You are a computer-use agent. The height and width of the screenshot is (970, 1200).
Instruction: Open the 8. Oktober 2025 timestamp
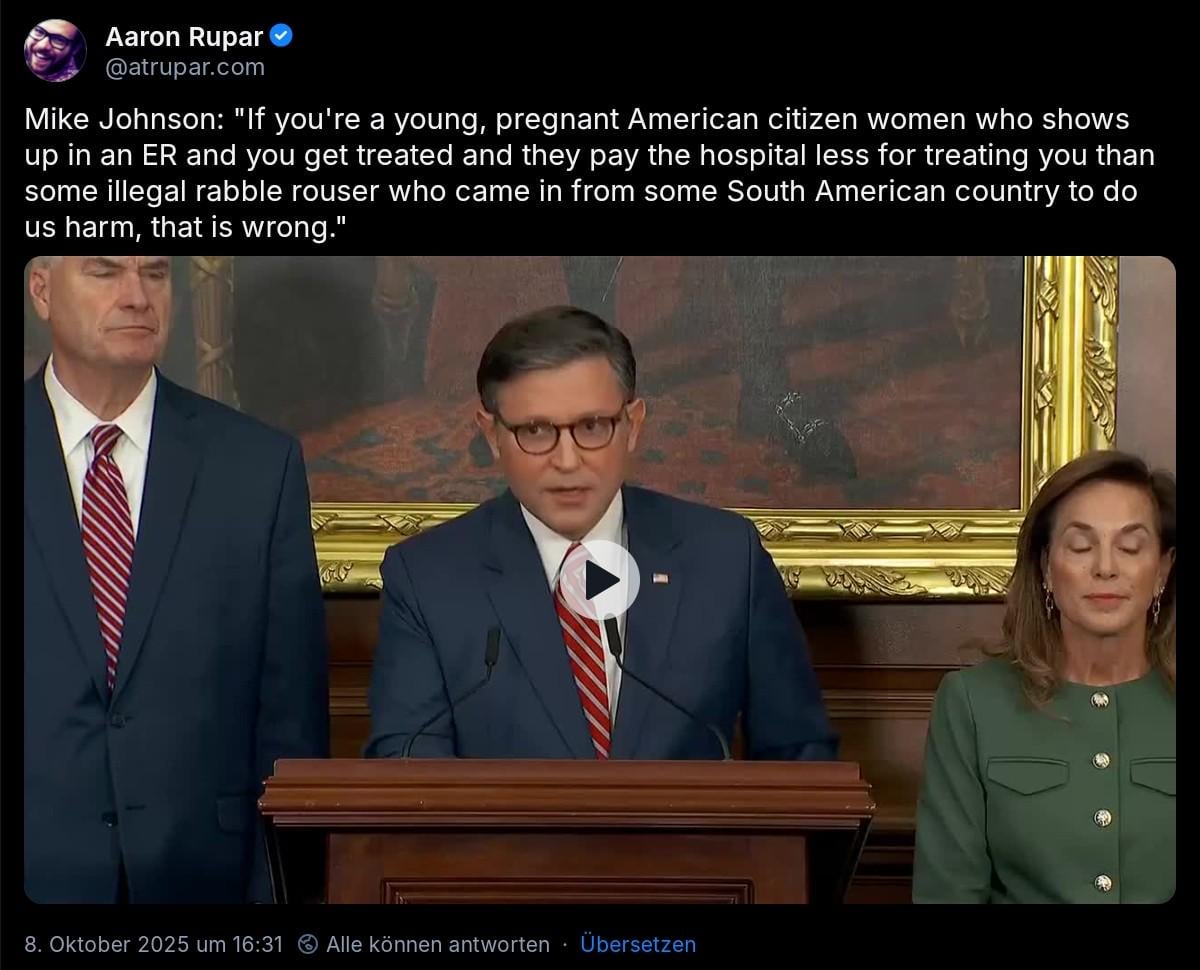pos(154,944)
